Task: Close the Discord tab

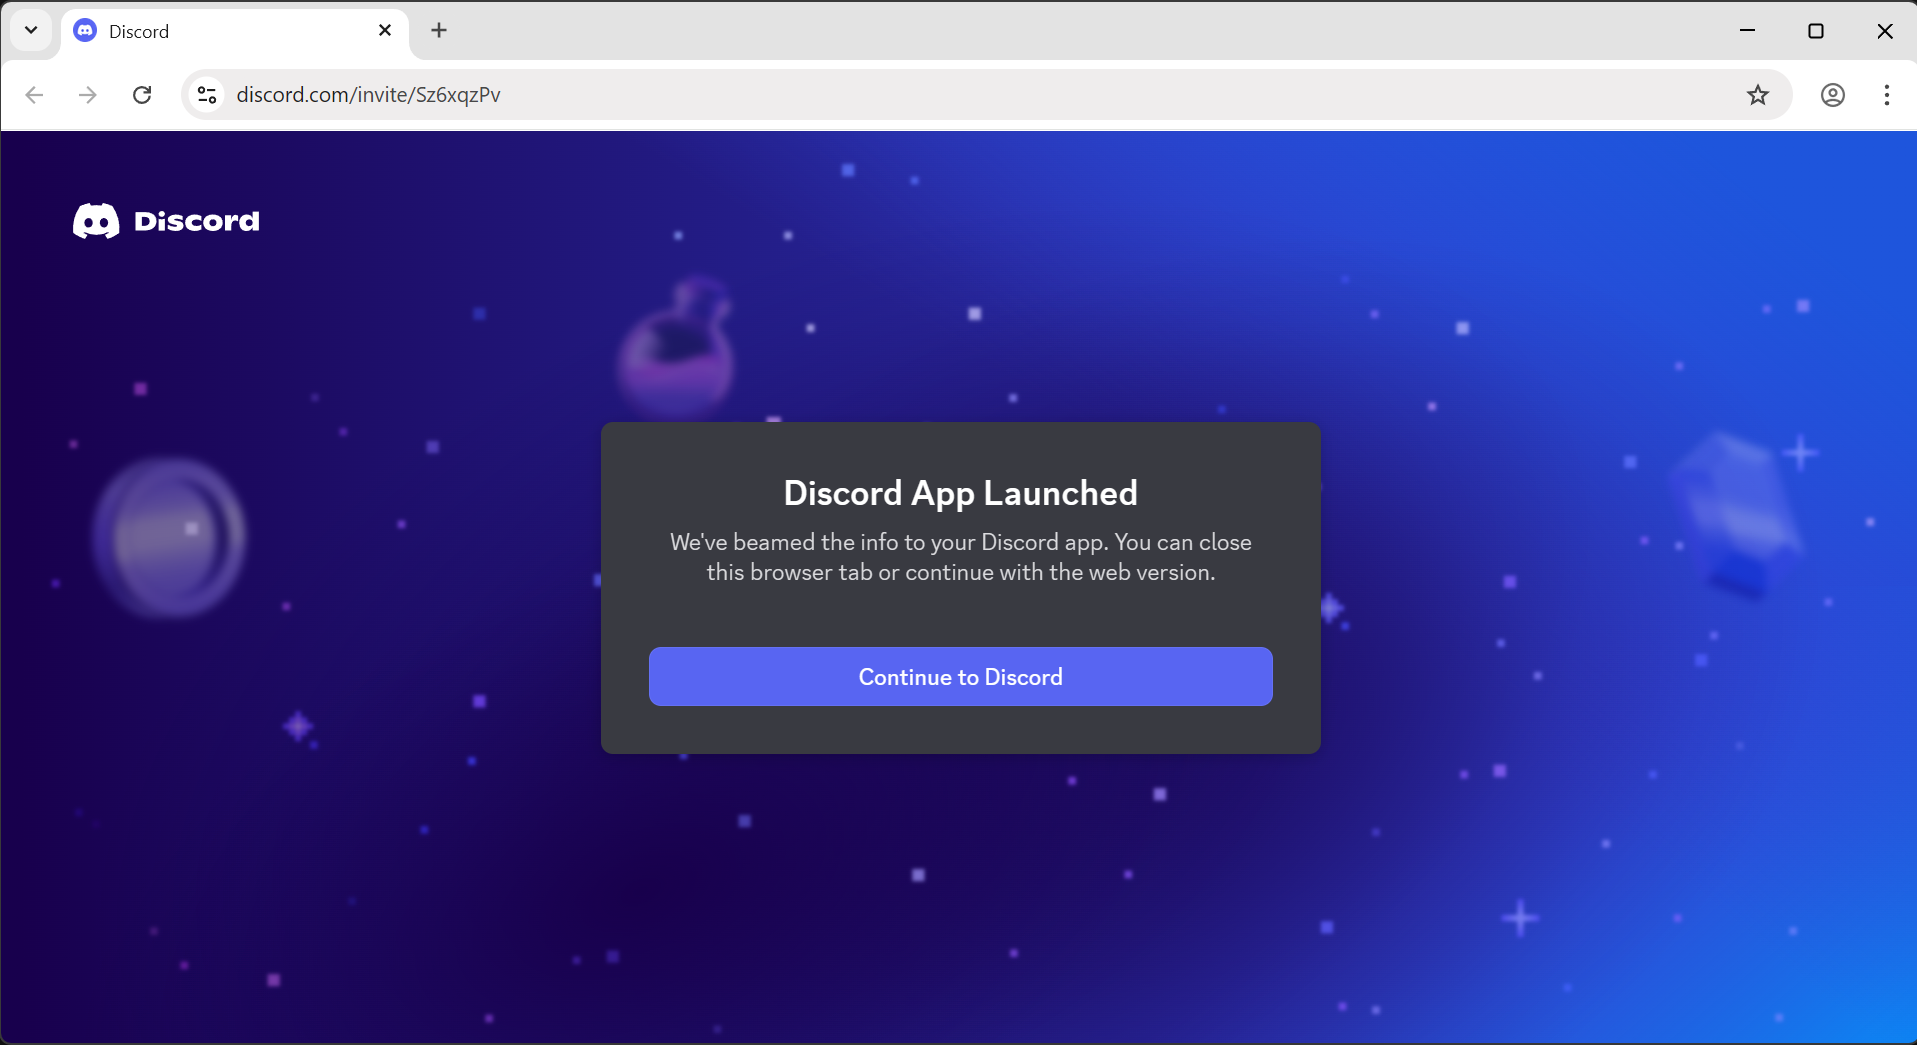Action: (x=385, y=30)
